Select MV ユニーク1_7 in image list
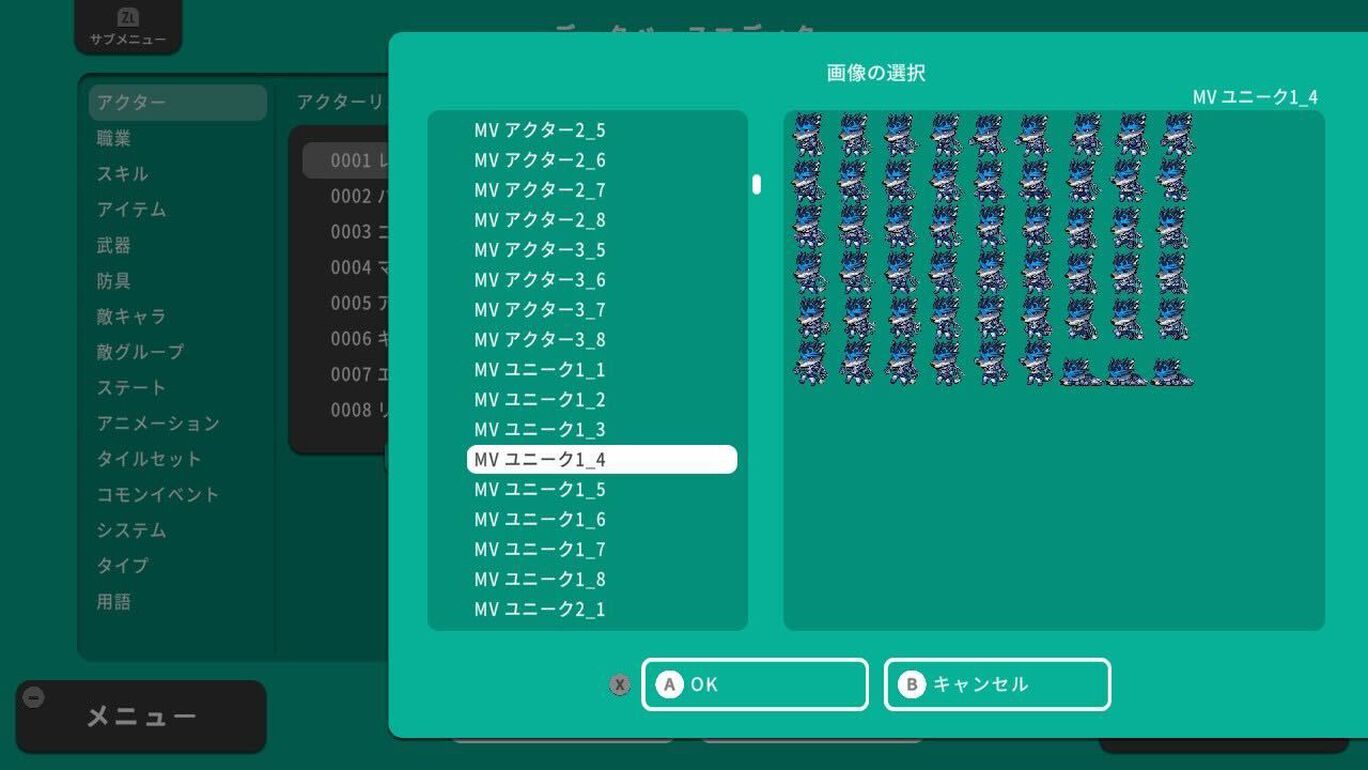Image resolution: width=1368 pixels, height=770 pixels. pos(602,550)
